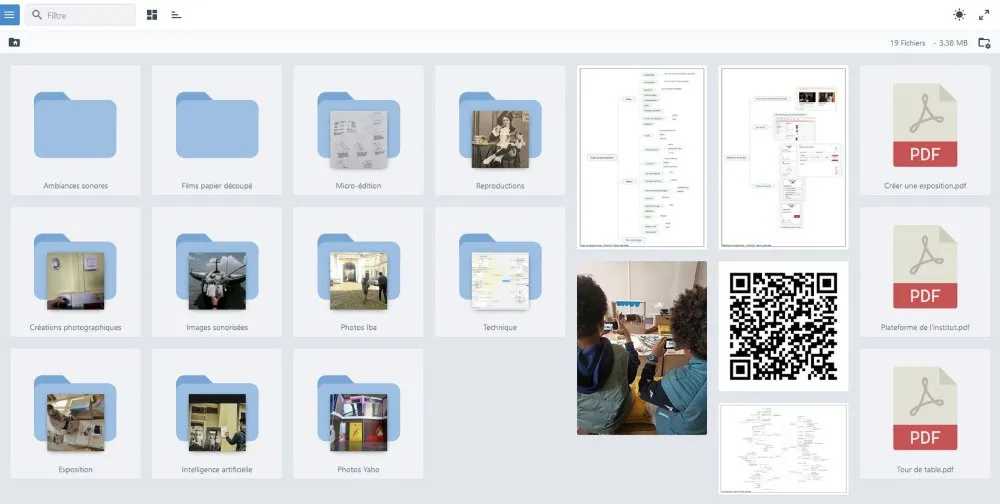The height and width of the screenshot is (504, 1000).
Task: Open the Photos Yaho folder
Action: pyautogui.click(x=358, y=413)
